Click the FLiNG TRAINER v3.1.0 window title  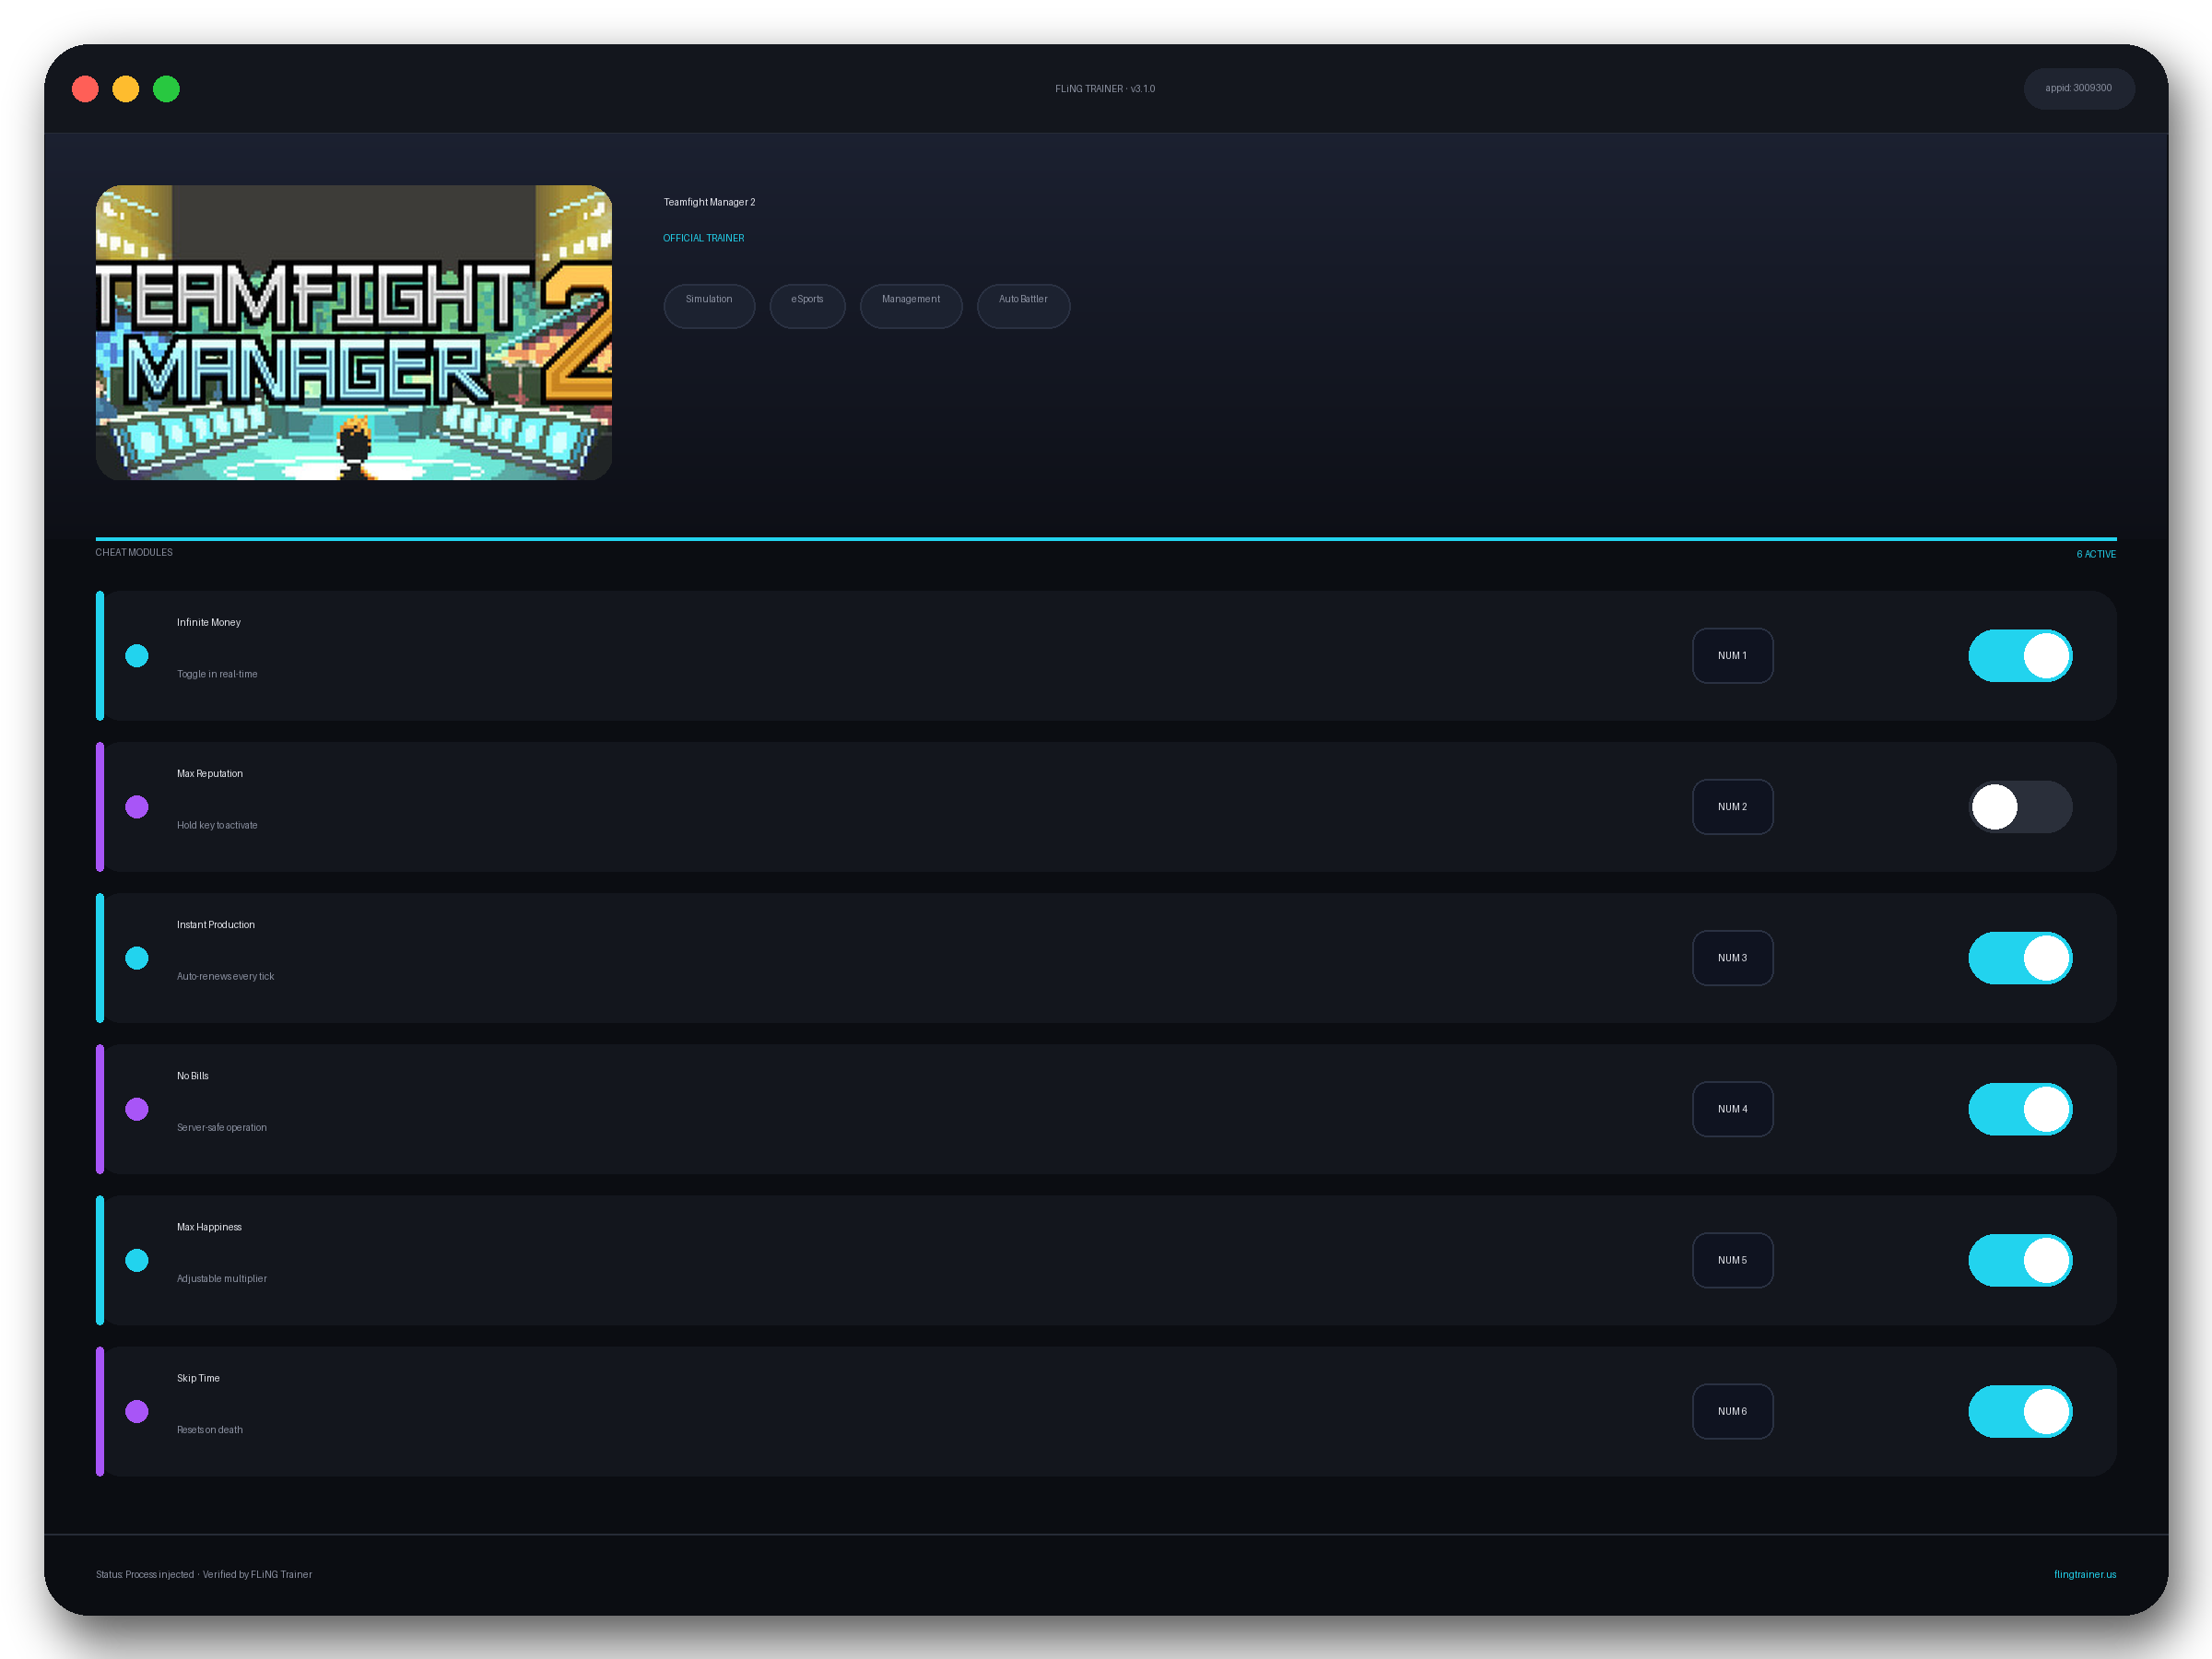pos(1105,89)
